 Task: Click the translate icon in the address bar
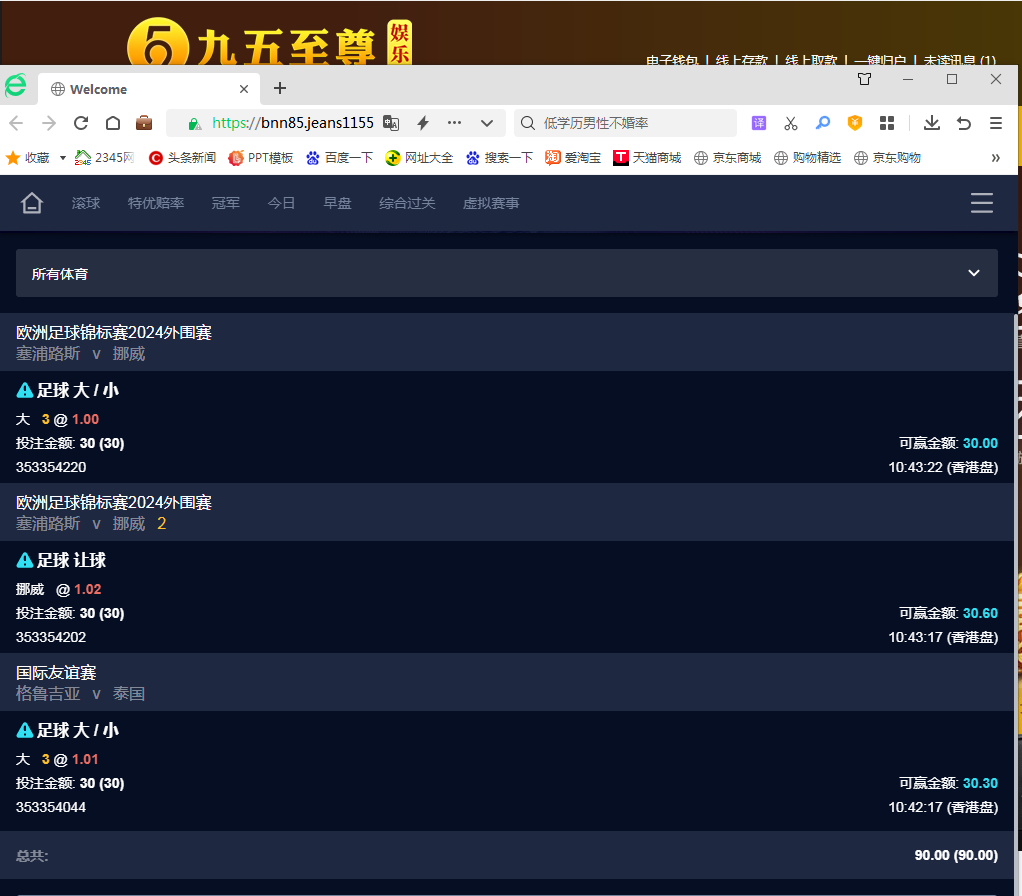coord(390,123)
